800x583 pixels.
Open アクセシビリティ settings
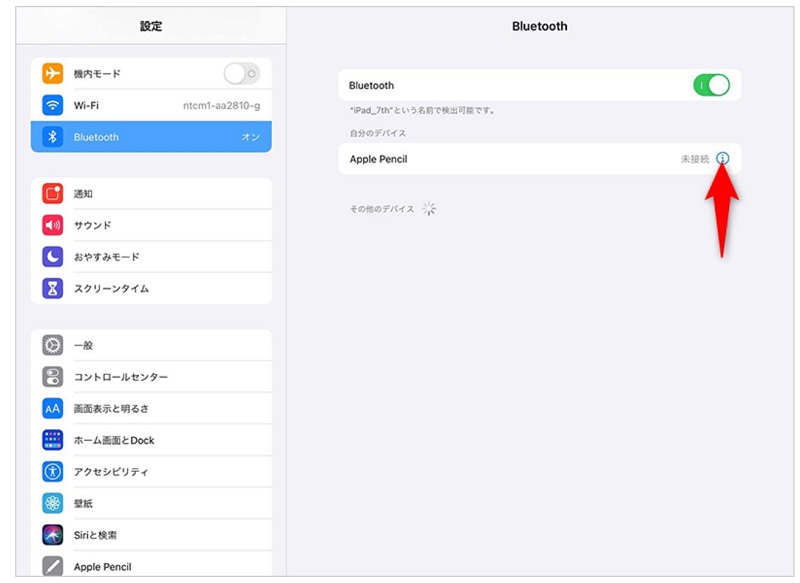tap(151, 472)
